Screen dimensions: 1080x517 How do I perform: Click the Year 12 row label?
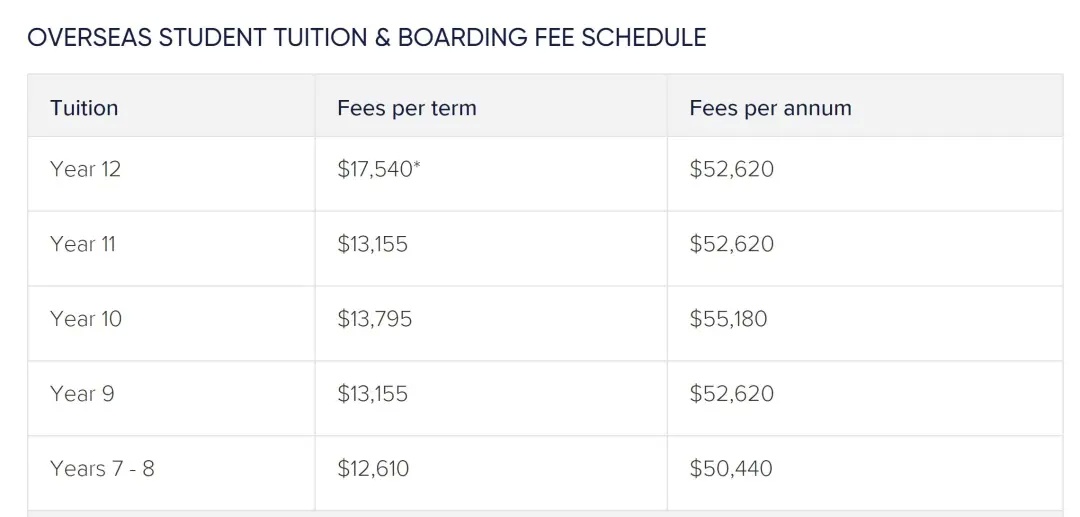coord(85,169)
